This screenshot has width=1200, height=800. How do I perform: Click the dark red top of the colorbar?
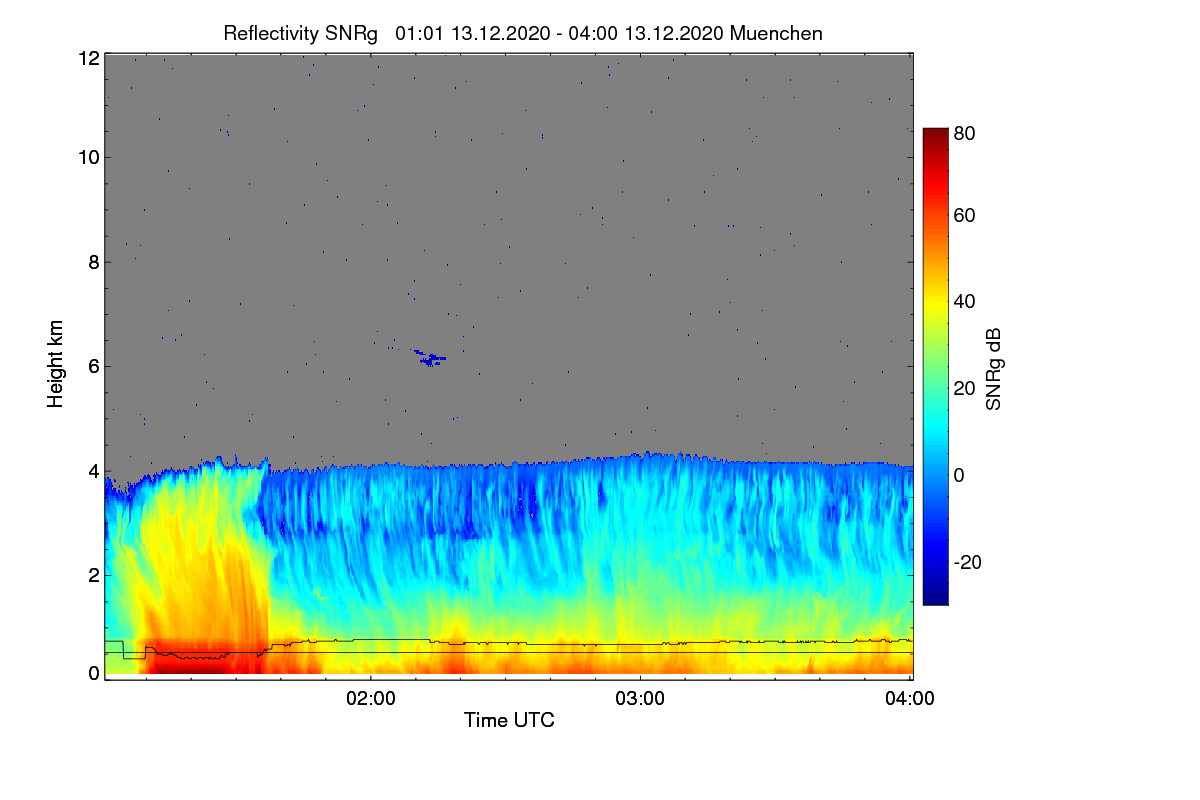934,136
